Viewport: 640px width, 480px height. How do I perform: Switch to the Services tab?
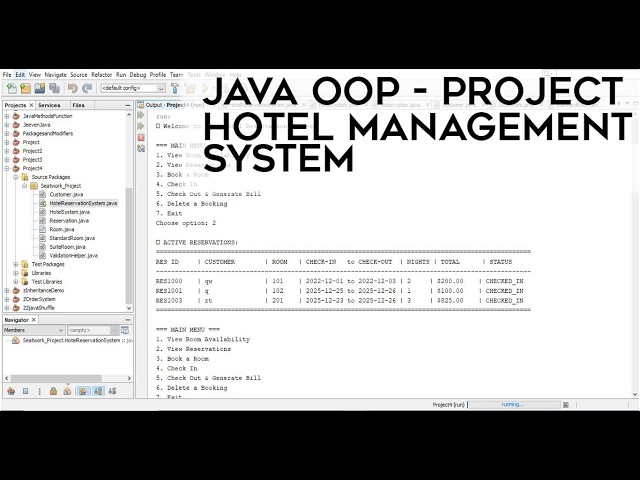click(49, 105)
